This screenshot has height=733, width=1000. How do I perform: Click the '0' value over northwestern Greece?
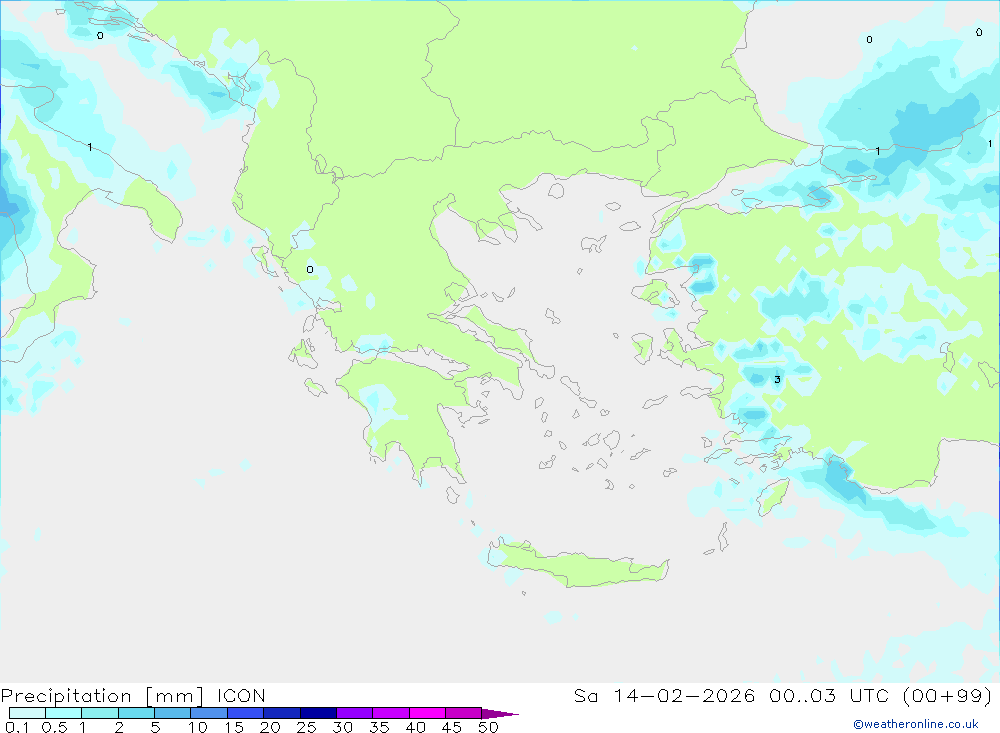coord(310,269)
